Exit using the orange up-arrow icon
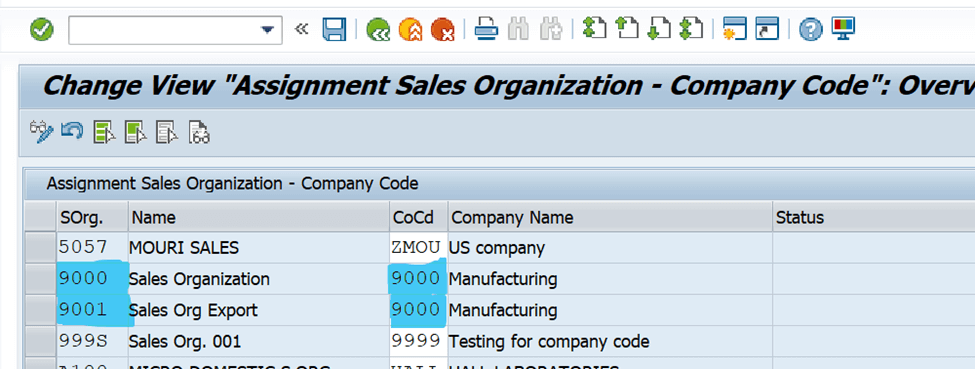 click(x=410, y=29)
